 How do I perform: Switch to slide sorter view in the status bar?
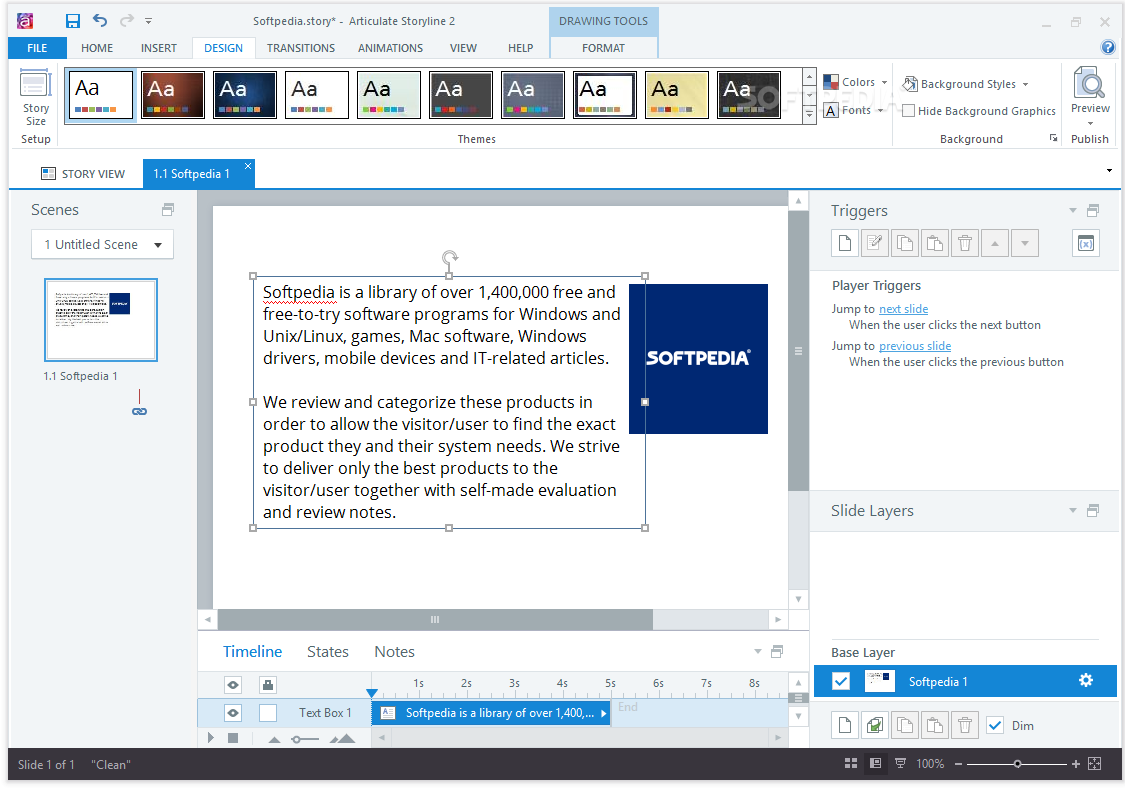851,764
